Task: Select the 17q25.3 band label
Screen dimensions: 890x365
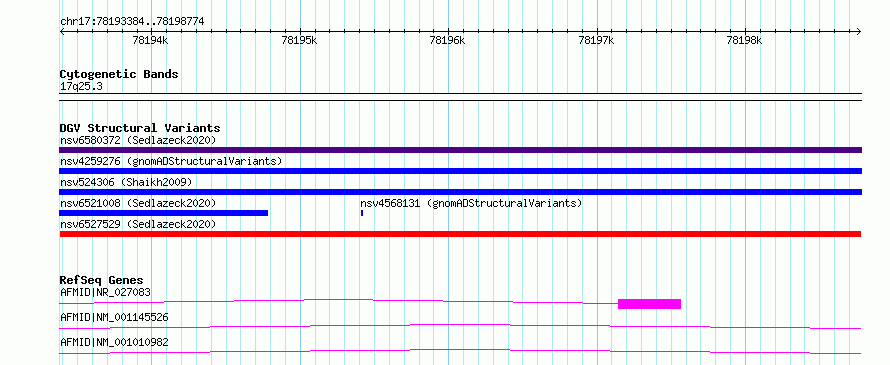Action: [81, 87]
